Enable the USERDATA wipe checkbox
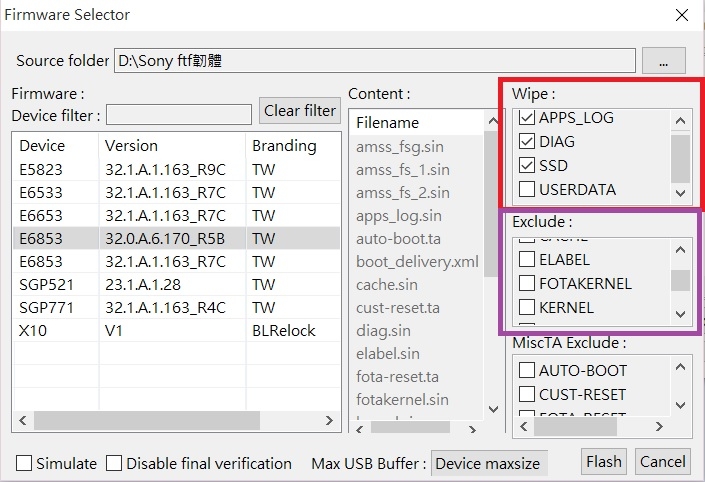 pos(527,189)
